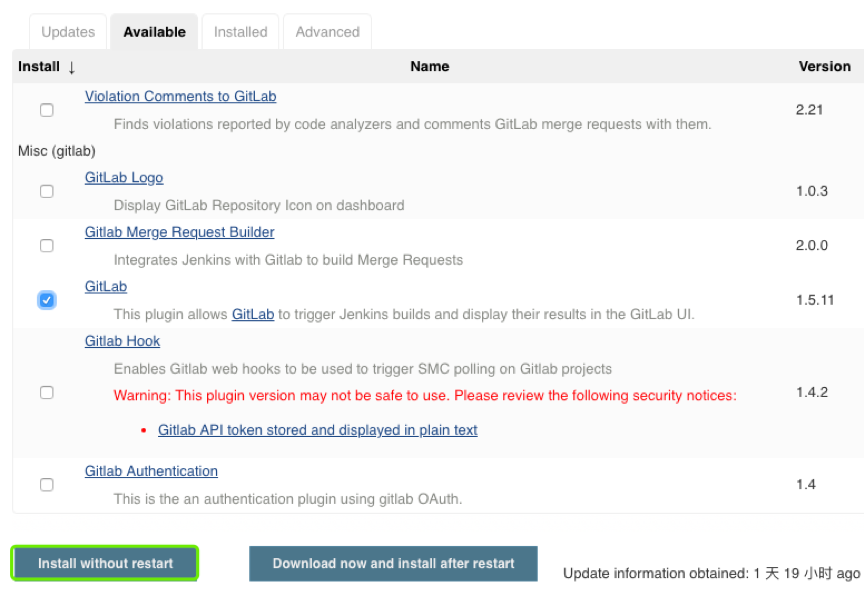Sort plugins by Name column

tap(429, 67)
